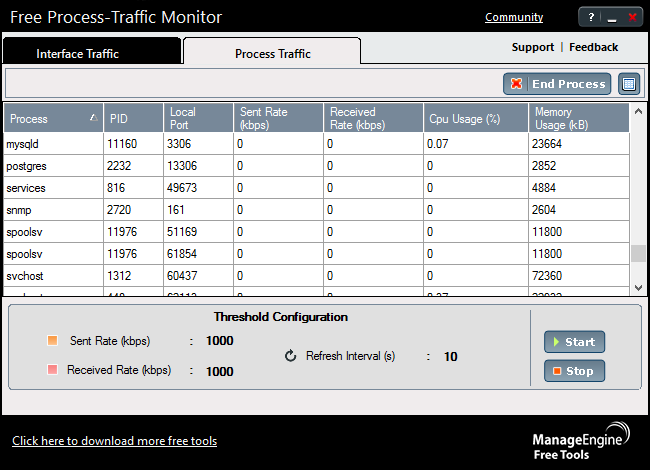Open the Feedback link
The width and height of the screenshot is (650, 470).
pyautogui.click(x=593, y=47)
